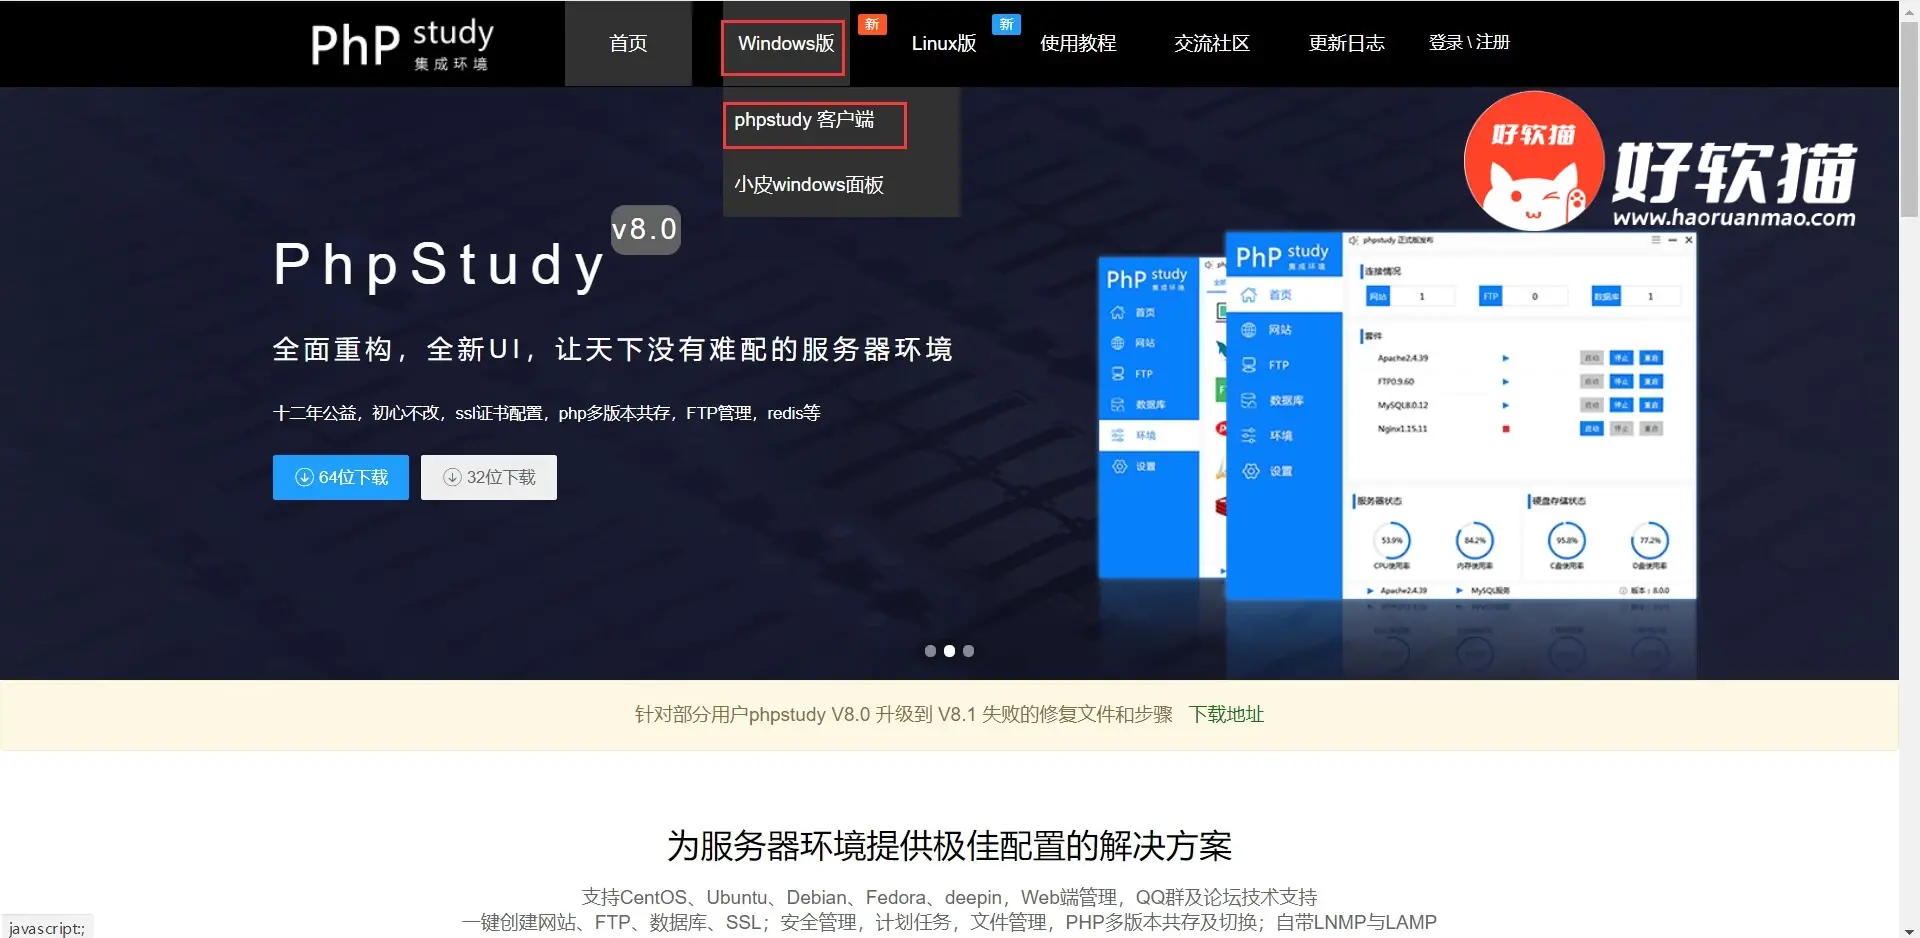Click the 支持CentOS、Ubuntu text line

click(949, 897)
